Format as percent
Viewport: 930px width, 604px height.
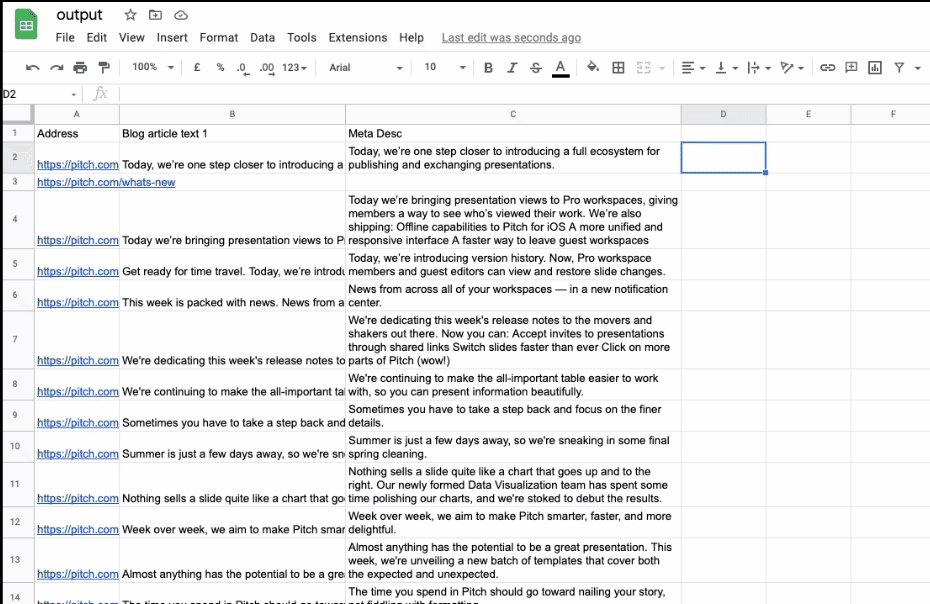(220, 68)
